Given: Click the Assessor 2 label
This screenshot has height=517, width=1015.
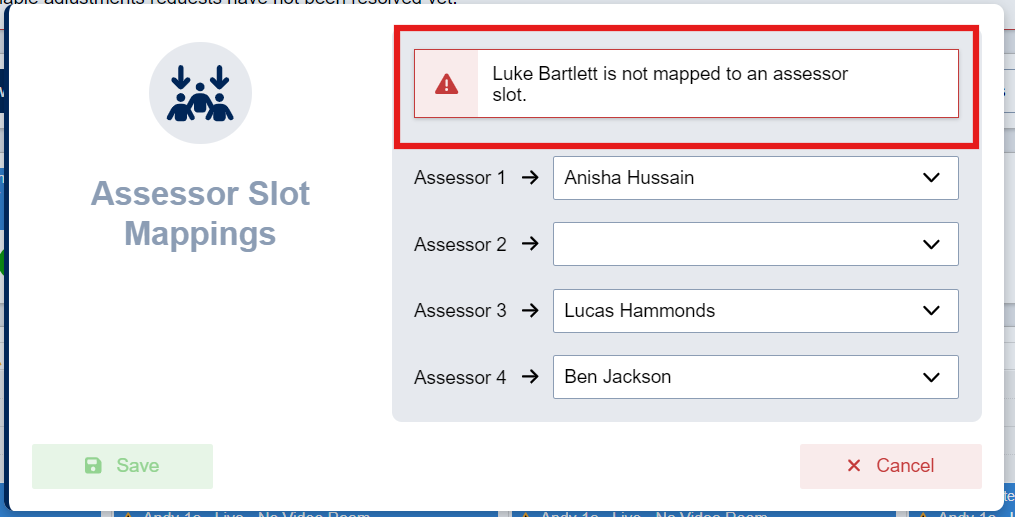Looking at the screenshot, I should pyautogui.click(x=460, y=244).
